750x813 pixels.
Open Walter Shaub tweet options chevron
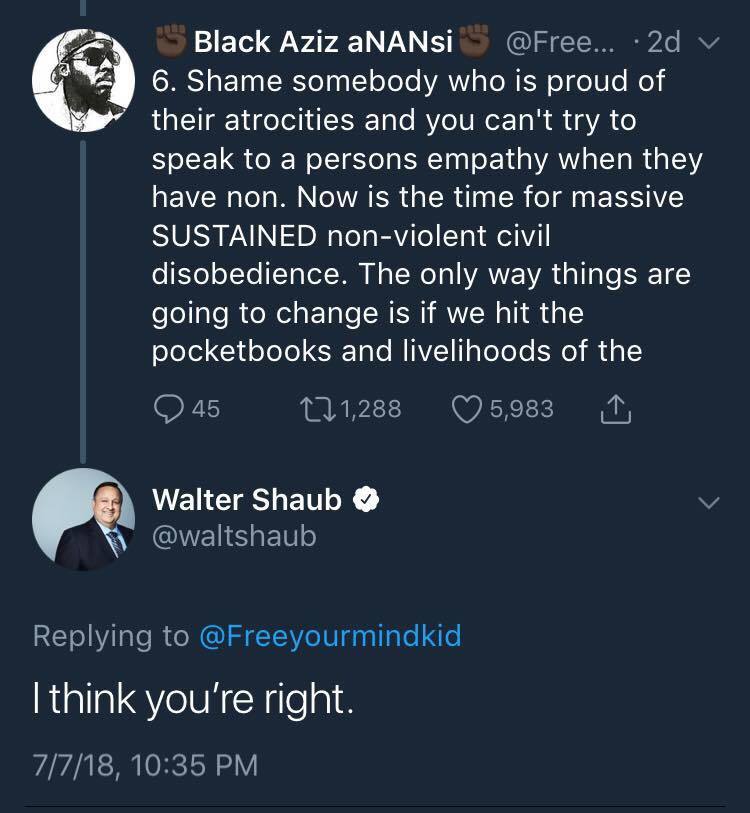click(x=709, y=502)
